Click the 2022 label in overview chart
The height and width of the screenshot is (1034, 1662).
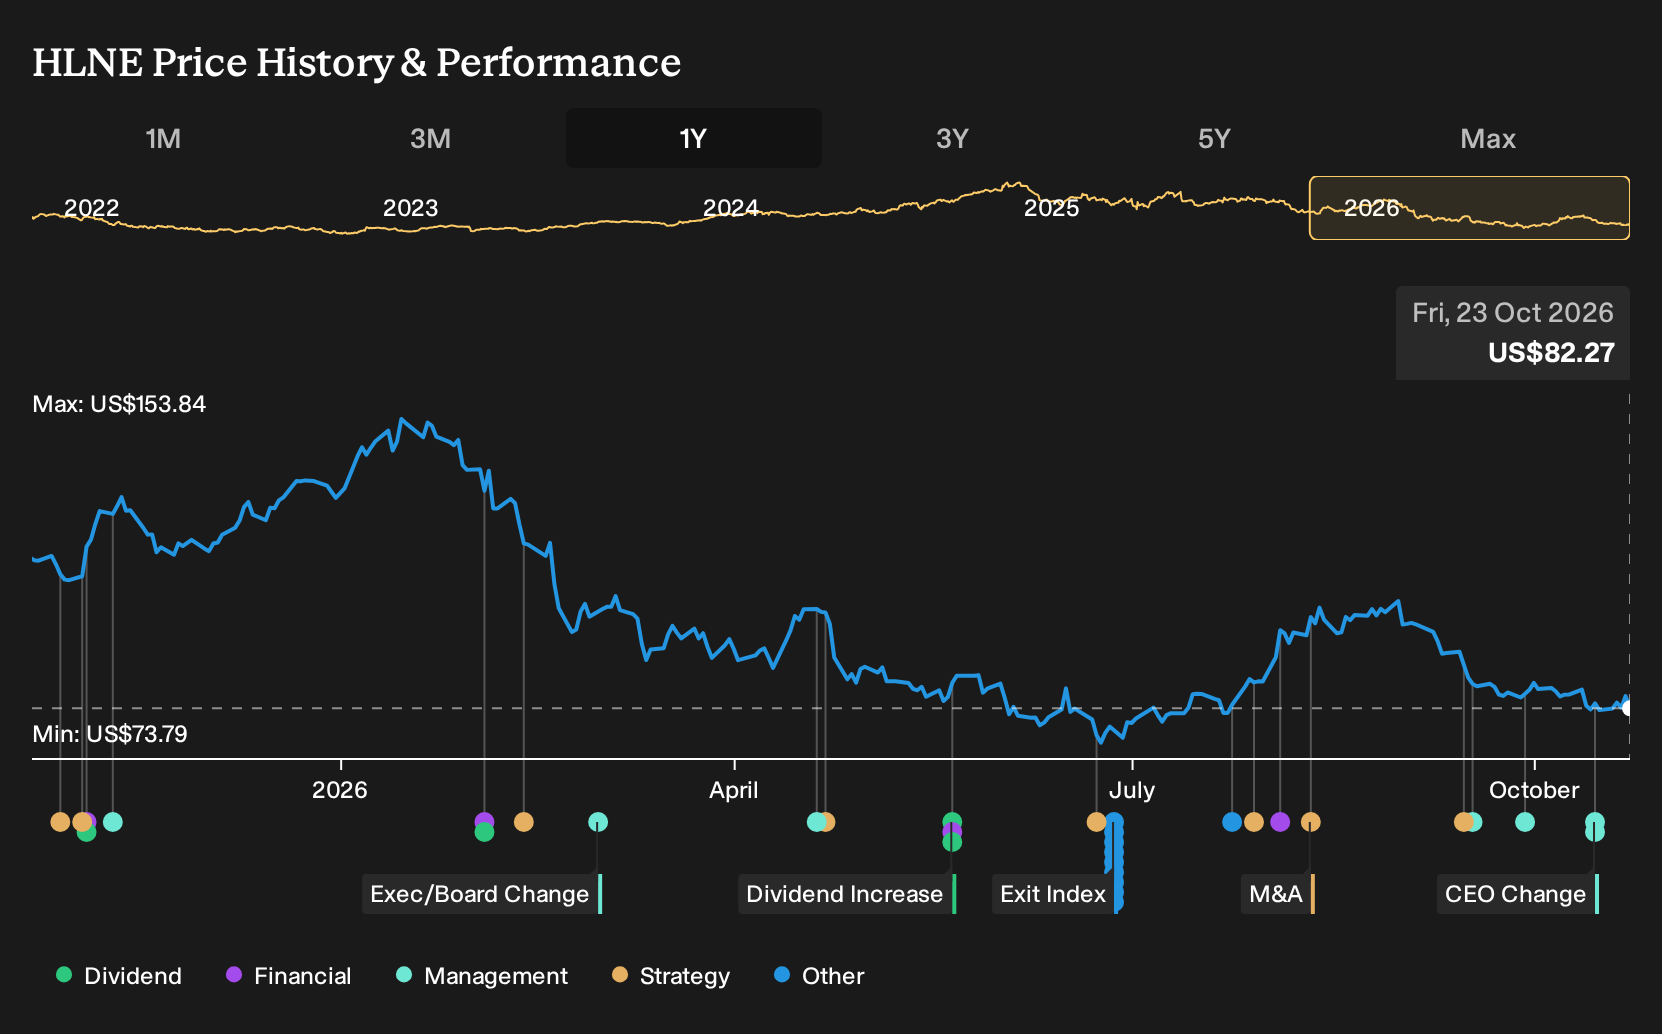coord(91,208)
